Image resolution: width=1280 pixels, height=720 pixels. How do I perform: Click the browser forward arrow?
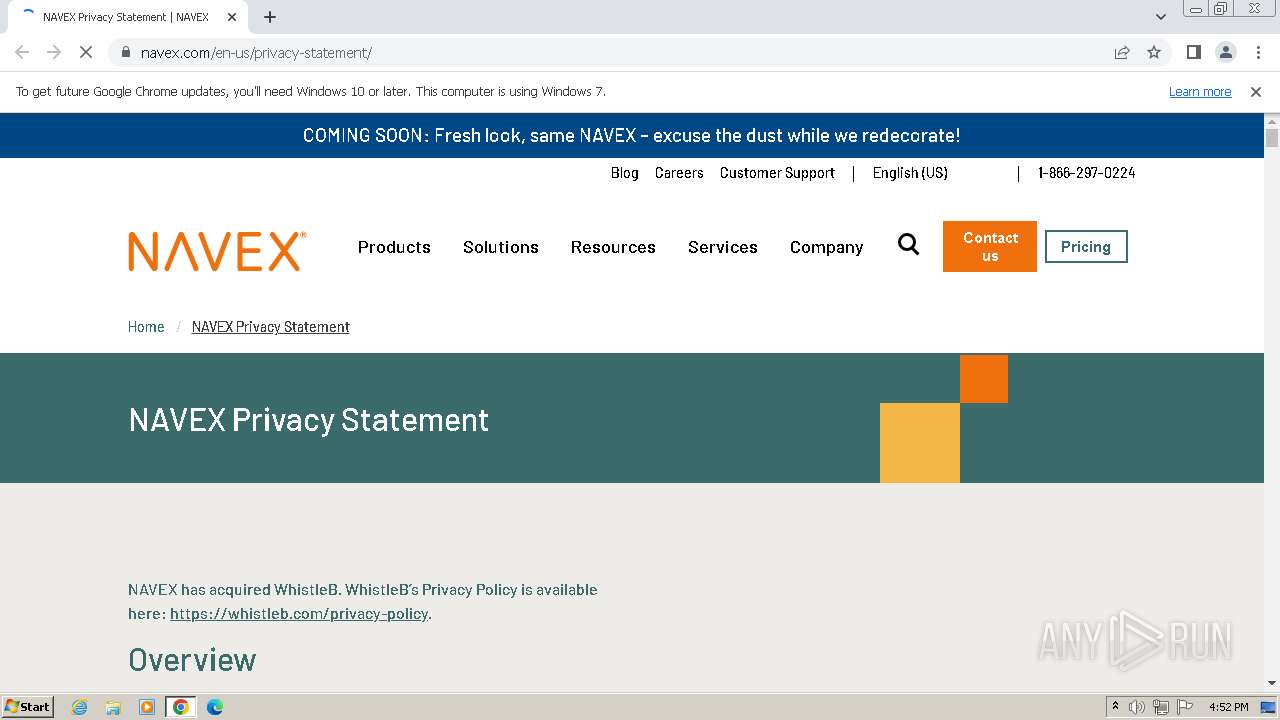click(54, 52)
